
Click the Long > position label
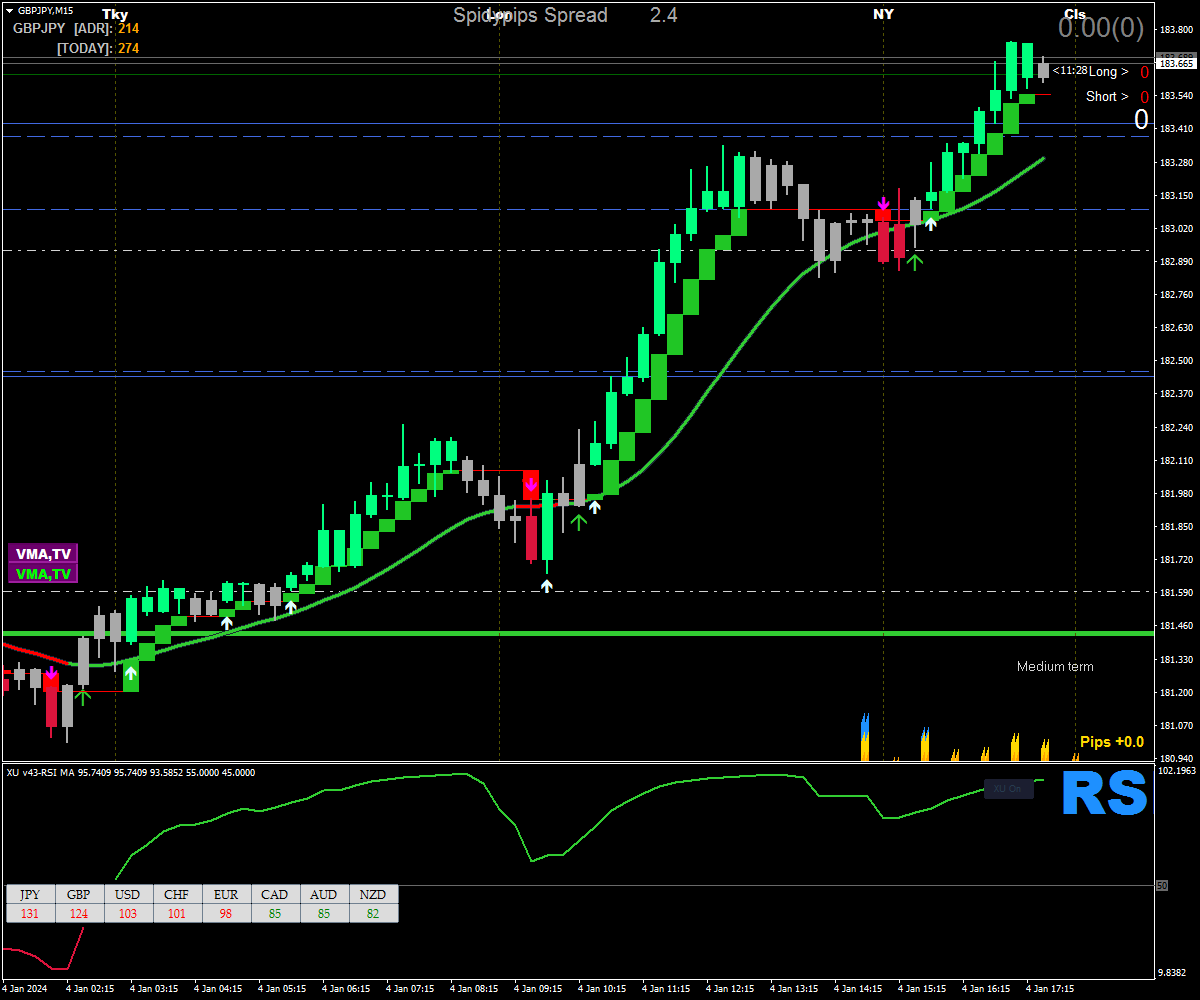click(x=1108, y=71)
